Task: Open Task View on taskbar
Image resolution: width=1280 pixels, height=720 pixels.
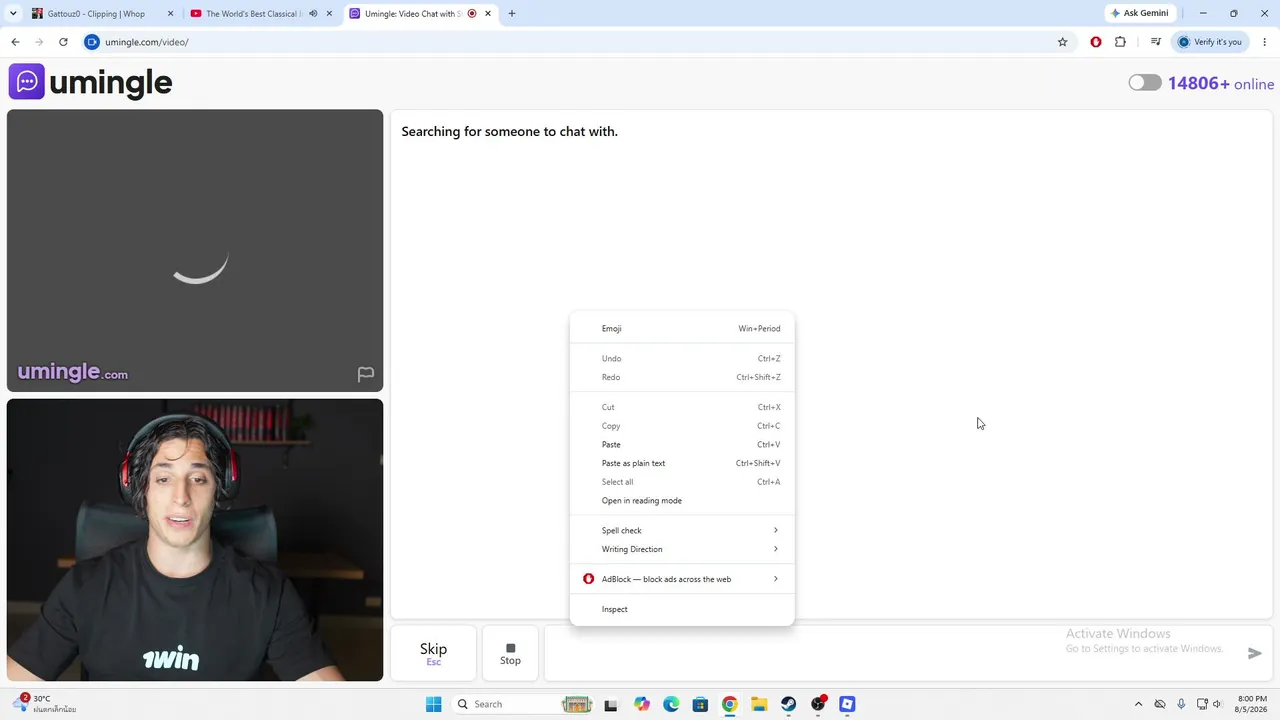Action: (611, 704)
